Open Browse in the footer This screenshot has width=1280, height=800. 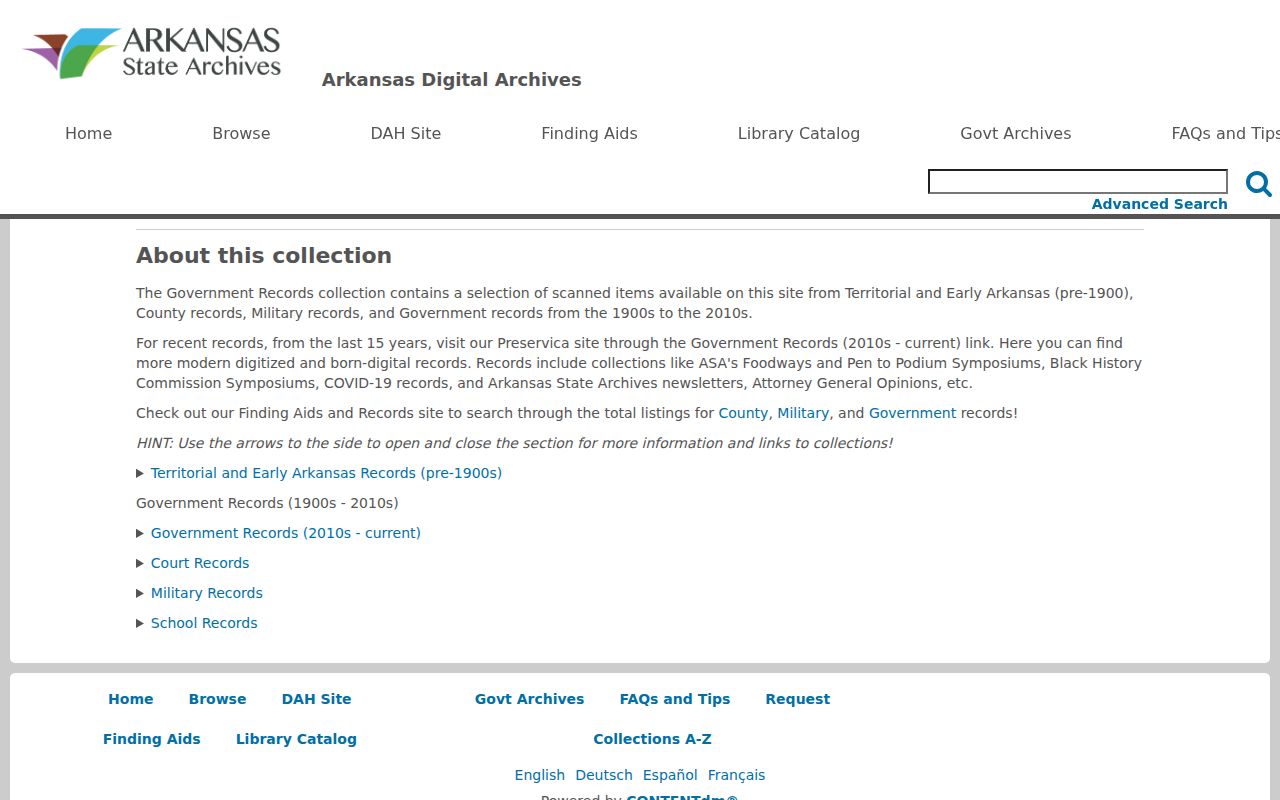[x=217, y=699]
